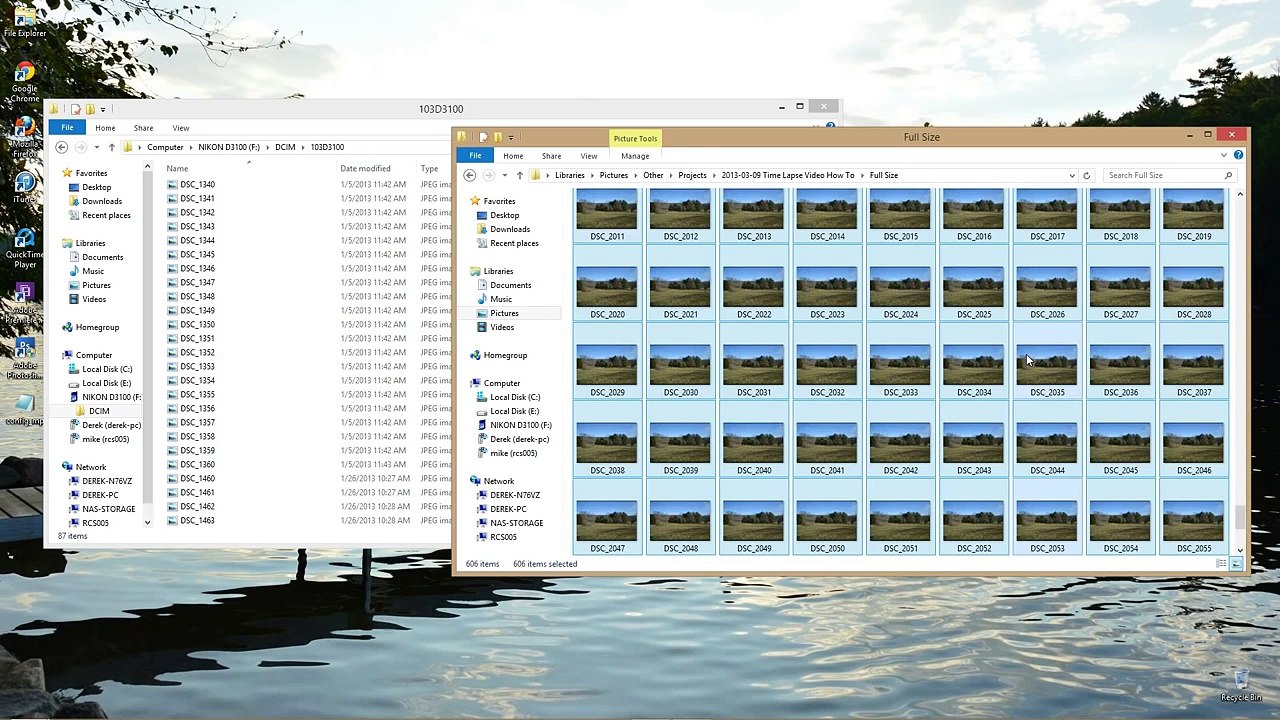Open the File menu in Full Size window
The height and width of the screenshot is (720, 1280).
pyautogui.click(x=475, y=156)
